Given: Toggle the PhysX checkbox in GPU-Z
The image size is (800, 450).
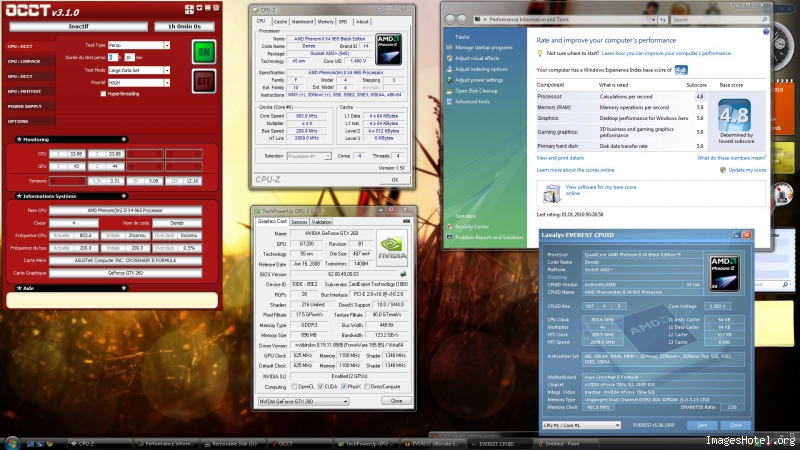Looking at the screenshot, I should 344,387.
